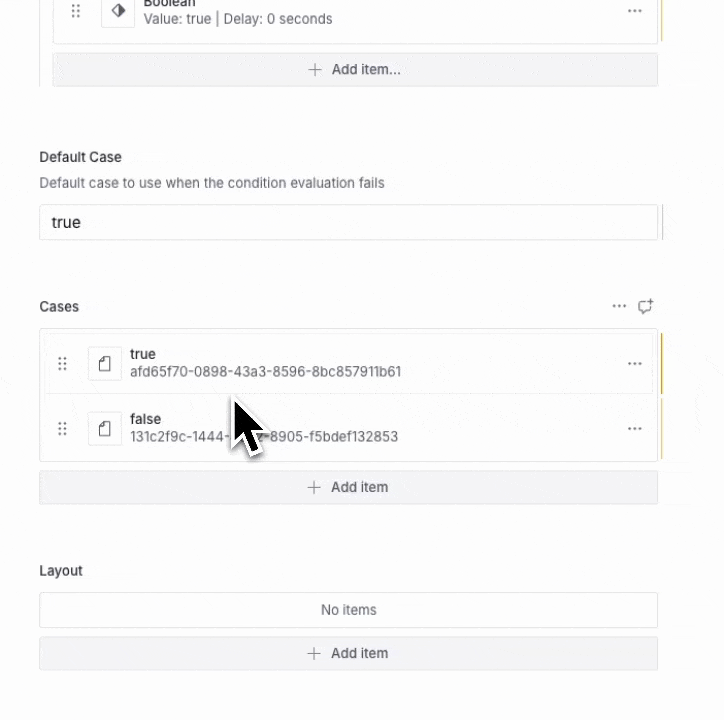Click the empty Layout 'No items' box

pos(348,610)
